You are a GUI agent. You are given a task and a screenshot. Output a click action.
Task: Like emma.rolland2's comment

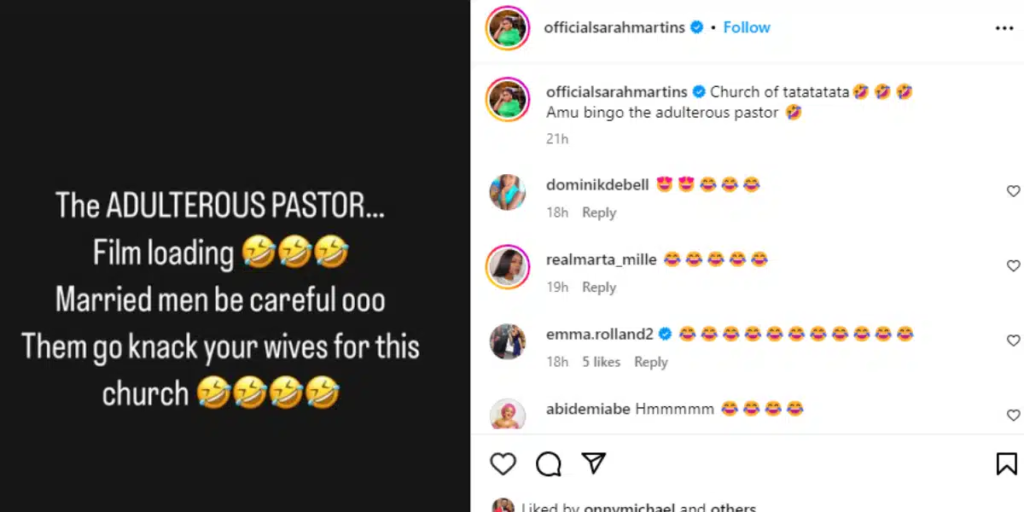click(x=1013, y=341)
